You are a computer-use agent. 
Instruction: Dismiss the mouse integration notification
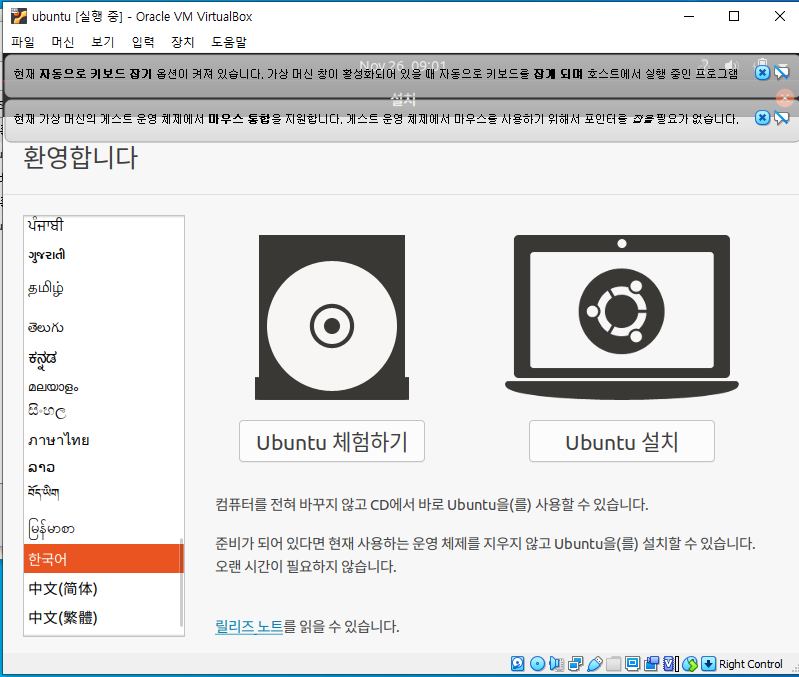tap(762, 118)
